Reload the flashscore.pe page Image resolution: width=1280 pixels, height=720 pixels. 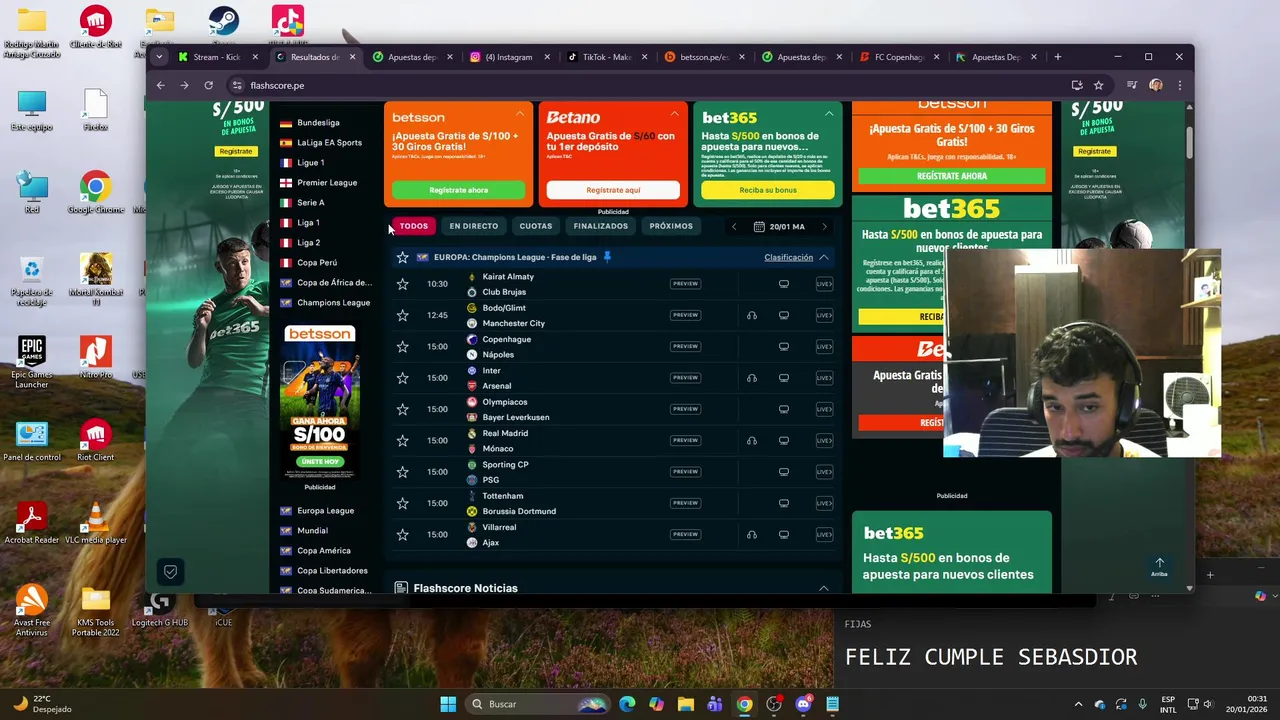pos(208,85)
